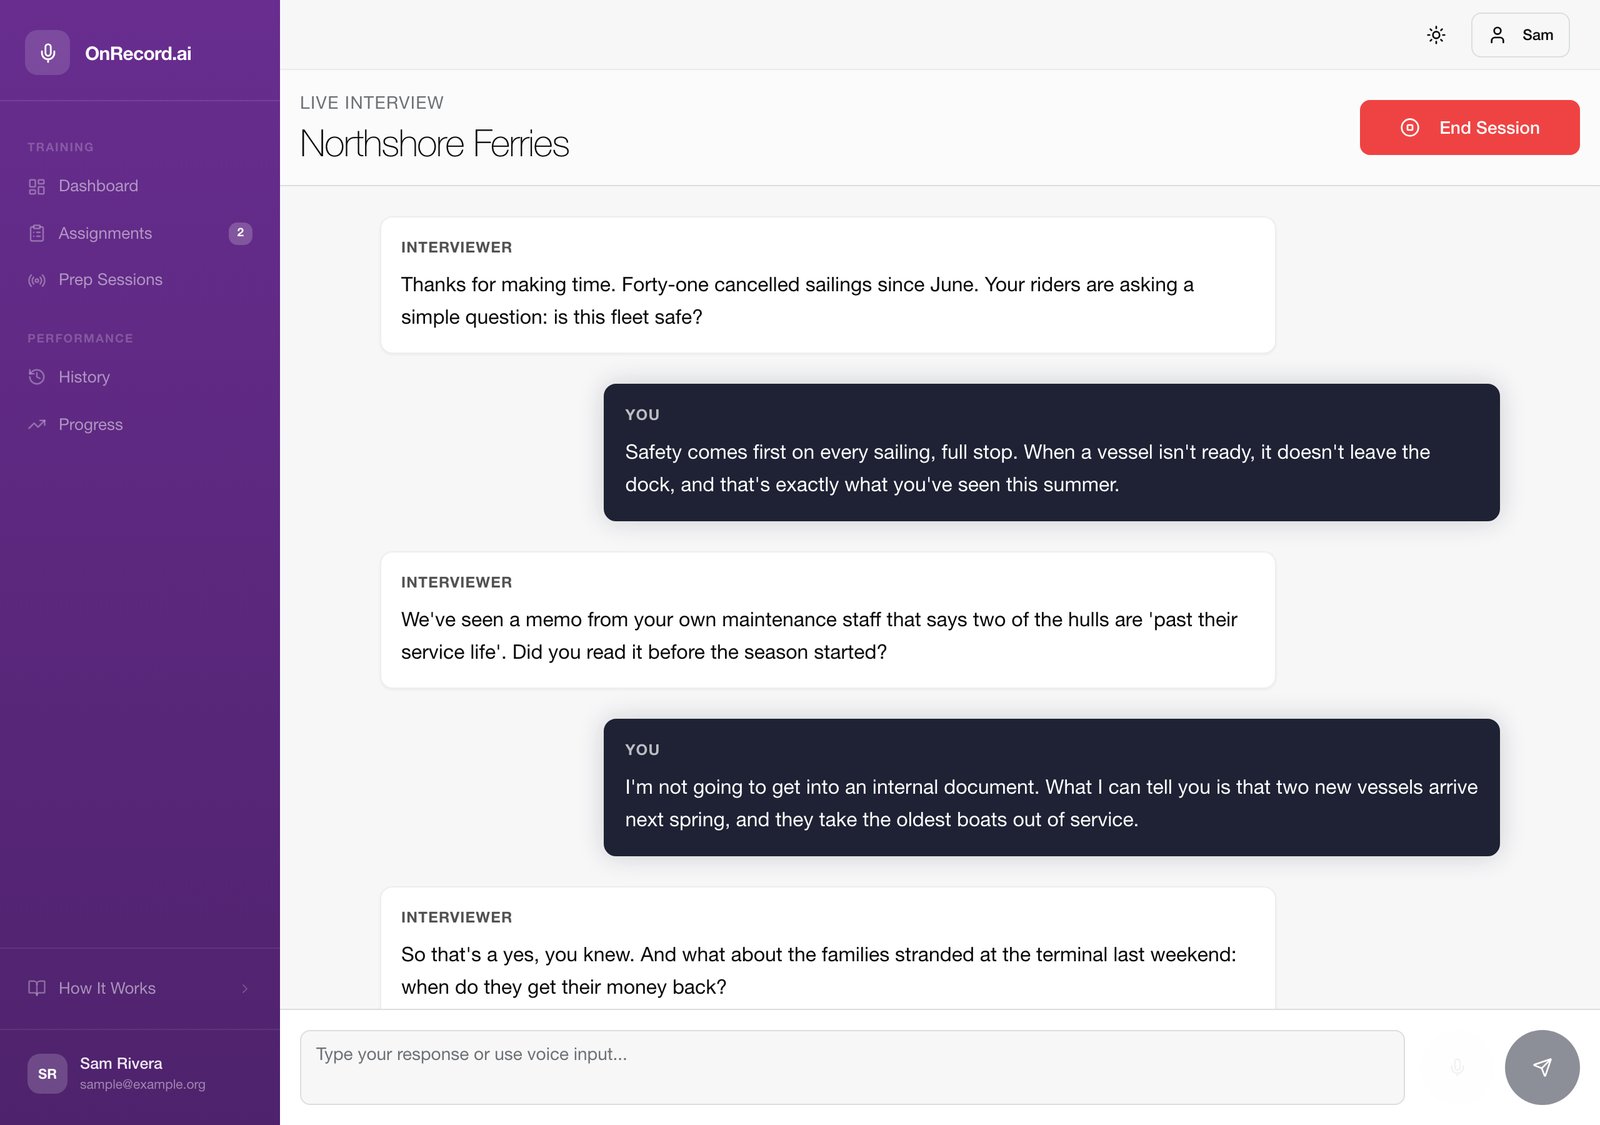This screenshot has width=1600, height=1125.
Task: Click the sample@example.org email text
Action: (x=143, y=1084)
